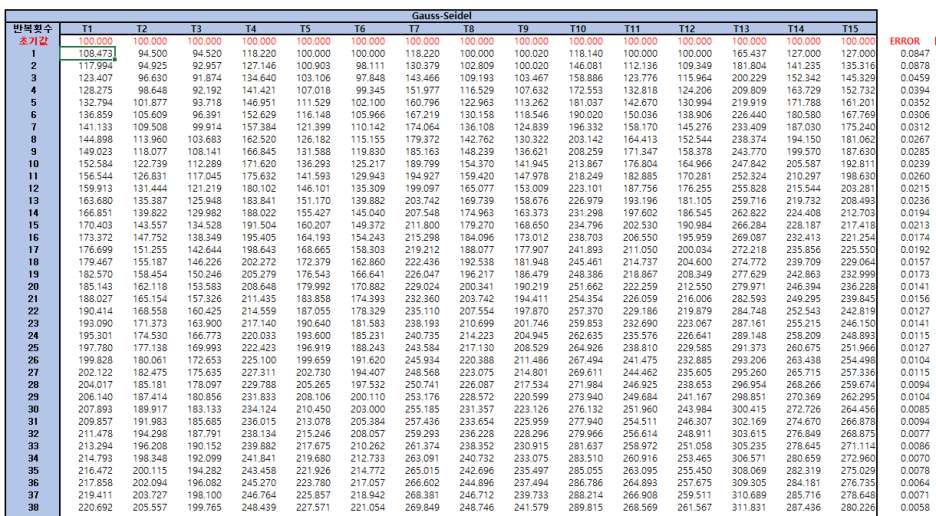Select the cell with value 170.403
The height and width of the screenshot is (516, 936).
(87, 225)
